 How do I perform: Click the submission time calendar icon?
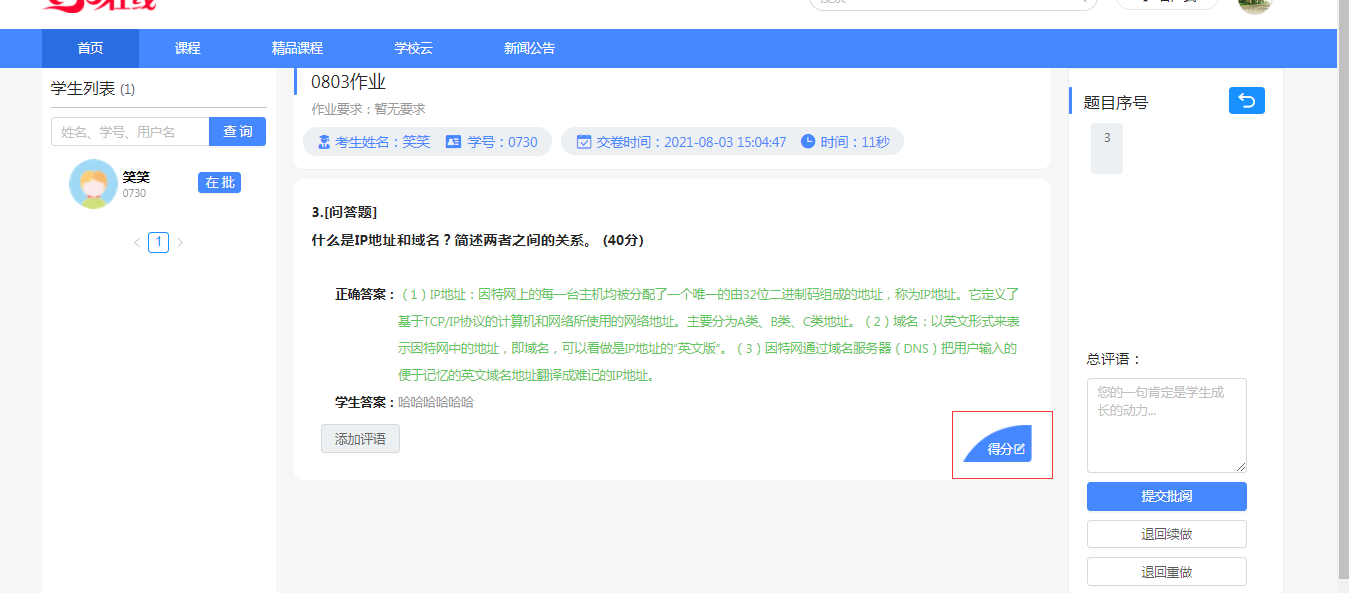(x=584, y=142)
